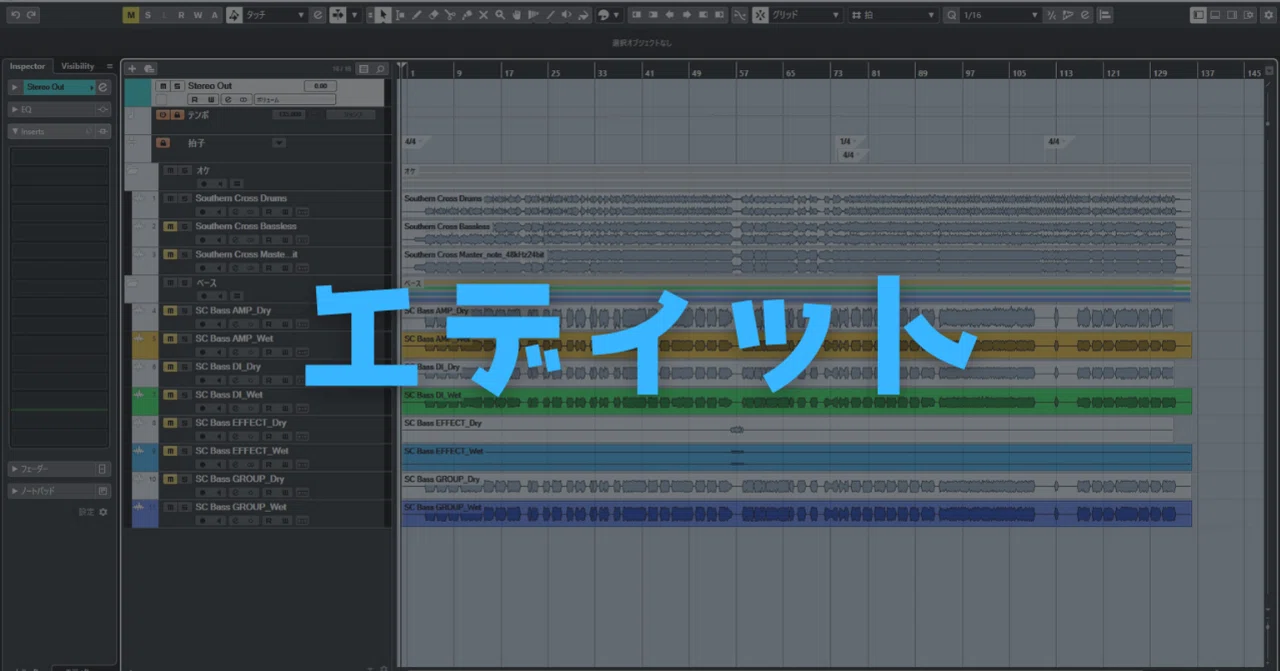Click the Redo arrow icon

(32, 15)
